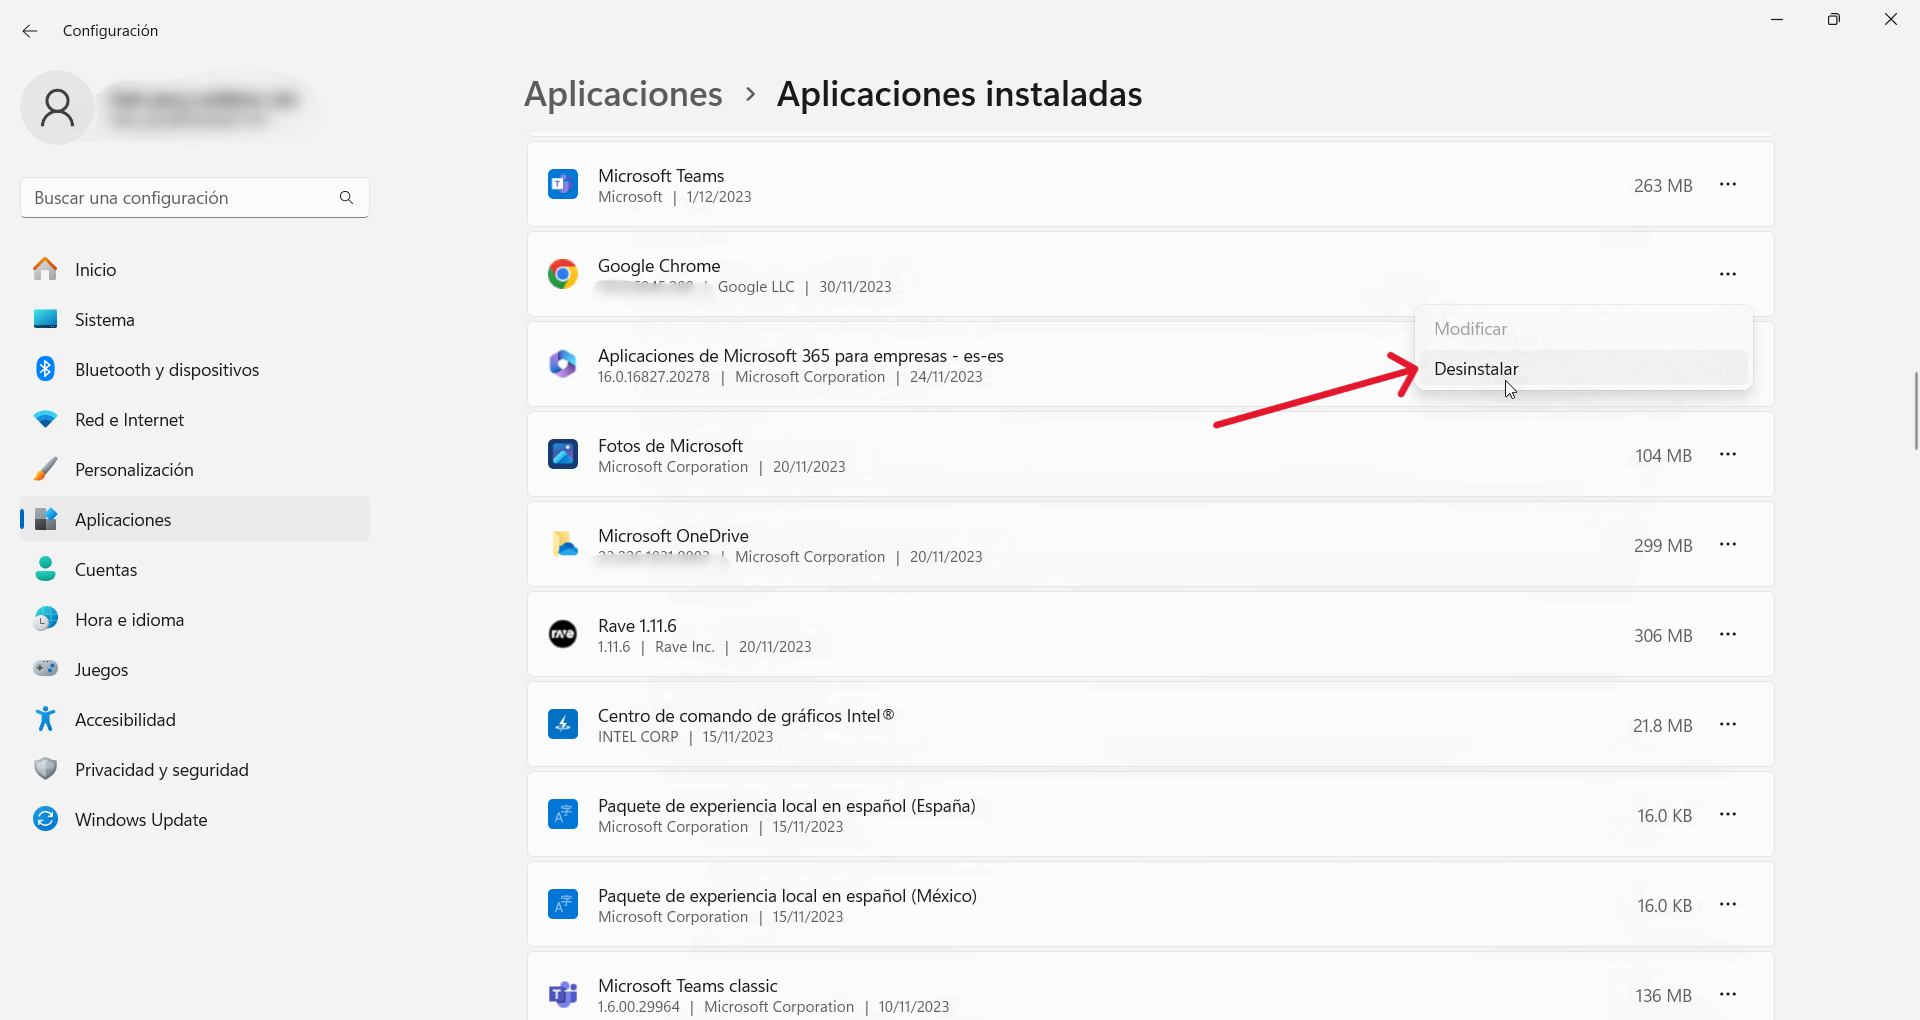Click the back arrow next to Configuración
Viewport: 1920px width, 1020px height.
(30, 31)
